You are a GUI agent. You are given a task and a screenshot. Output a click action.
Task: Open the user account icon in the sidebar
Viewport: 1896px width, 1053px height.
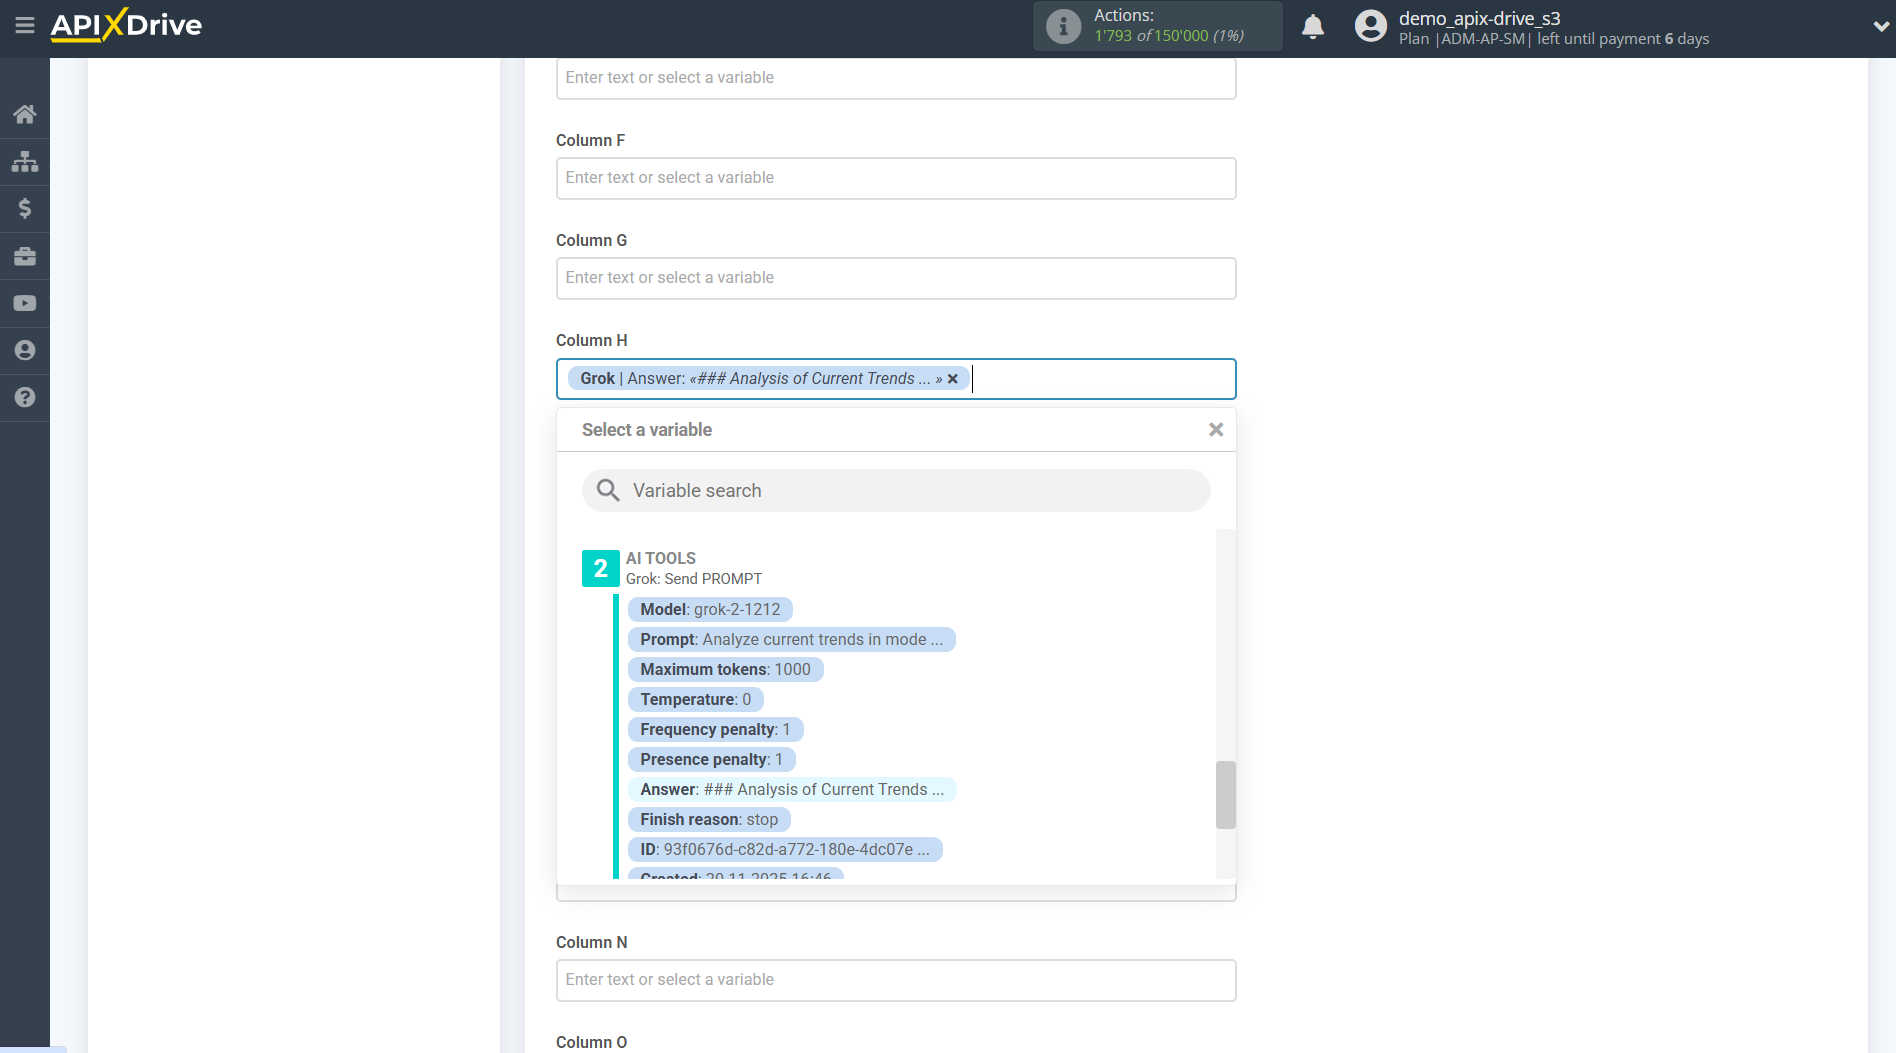pyautogui.click(x=25, y=350)
